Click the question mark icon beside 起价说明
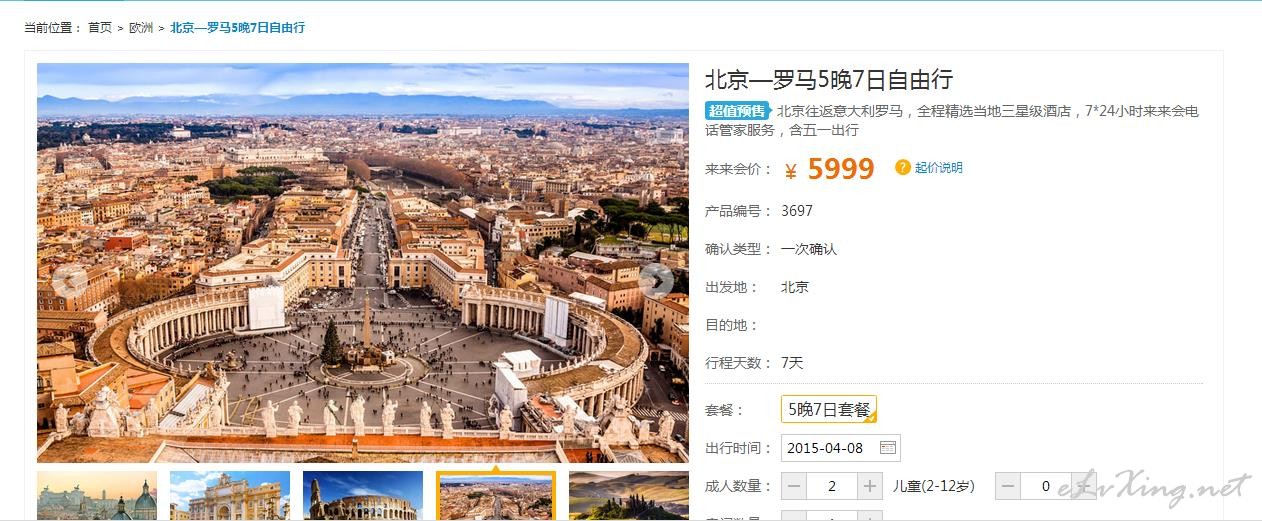This screenshot has height=521, width=1262. 903,168
